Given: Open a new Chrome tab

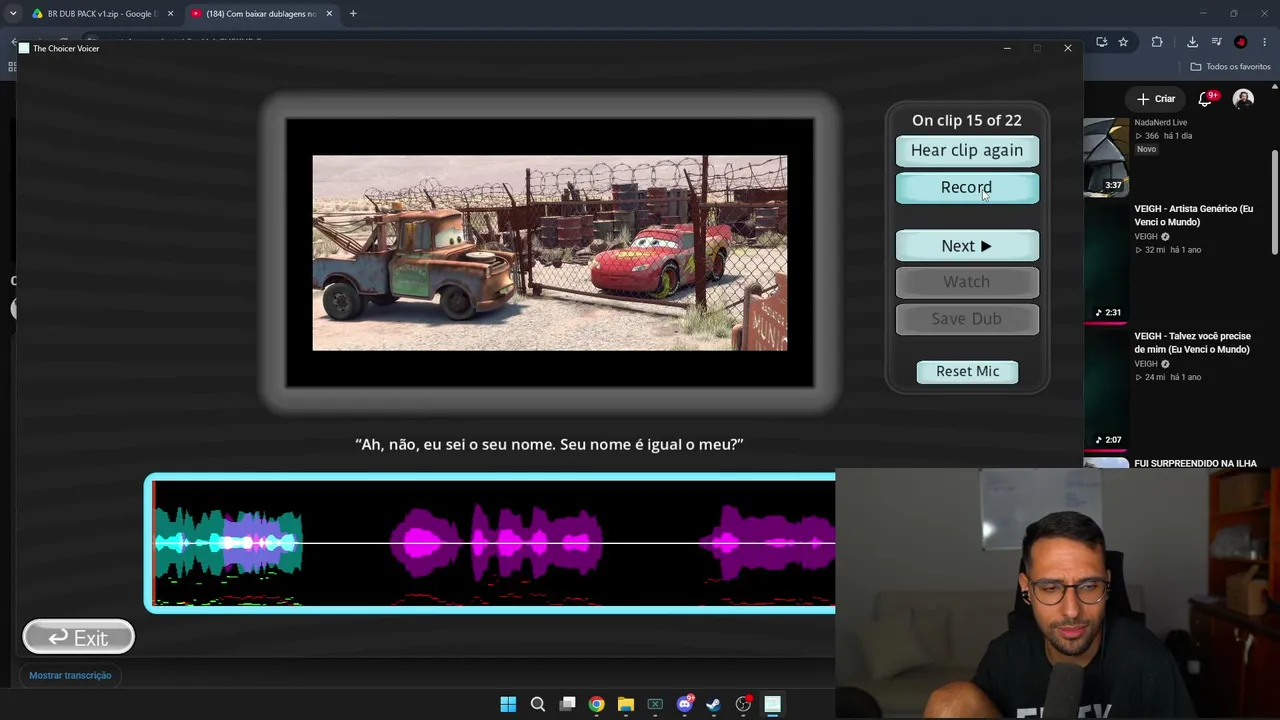Looking at the screenshot, I should (353, 14).
